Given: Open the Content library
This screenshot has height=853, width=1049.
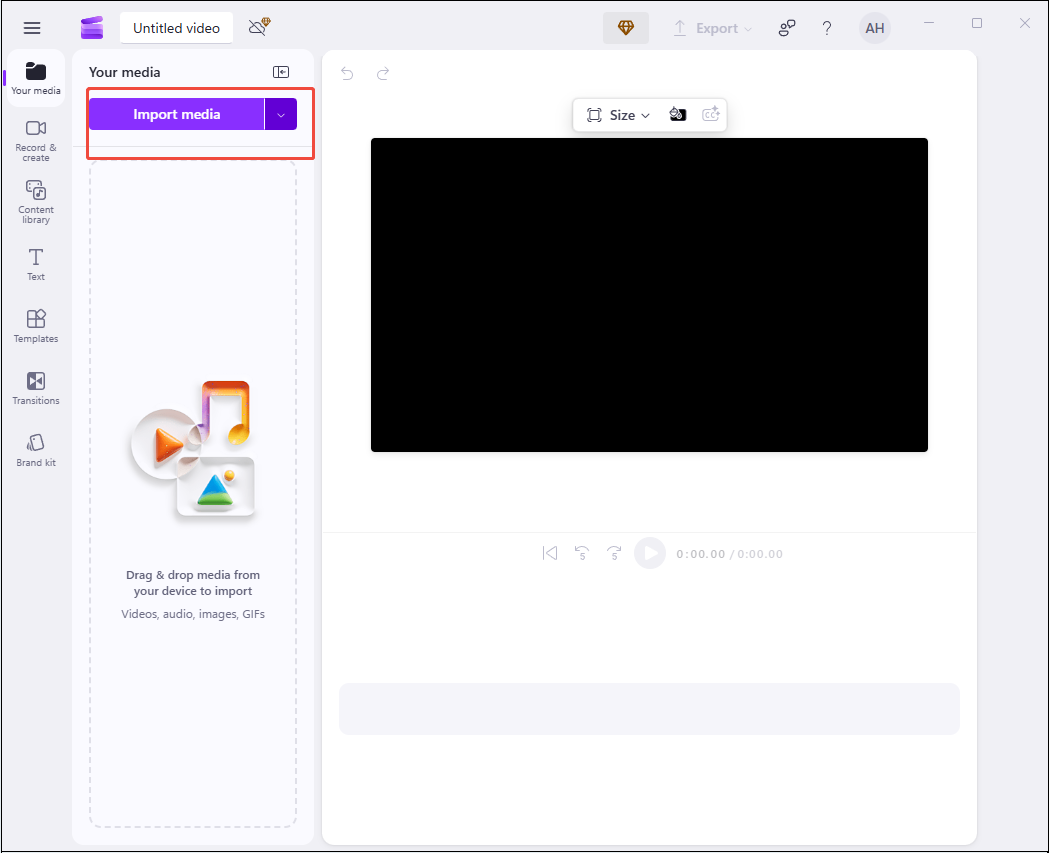Looking at the screenshot, I should (35, 202).
